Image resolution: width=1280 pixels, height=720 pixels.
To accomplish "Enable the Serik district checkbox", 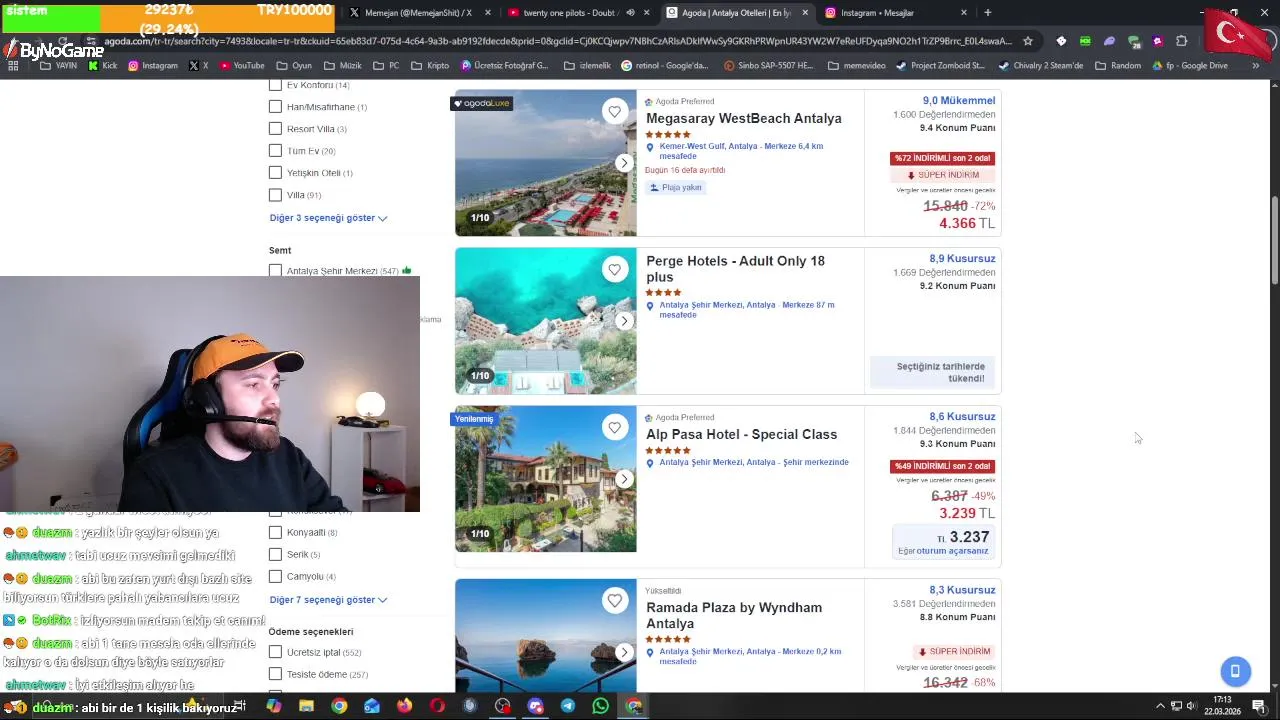I will (x=275, y=555).
